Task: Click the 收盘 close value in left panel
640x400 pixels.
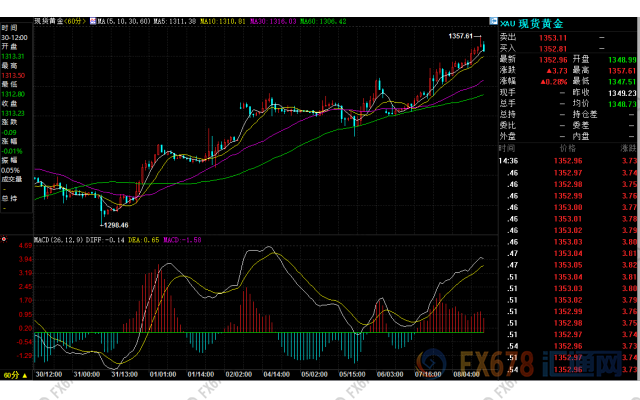Action: click(x=15, y=114)
